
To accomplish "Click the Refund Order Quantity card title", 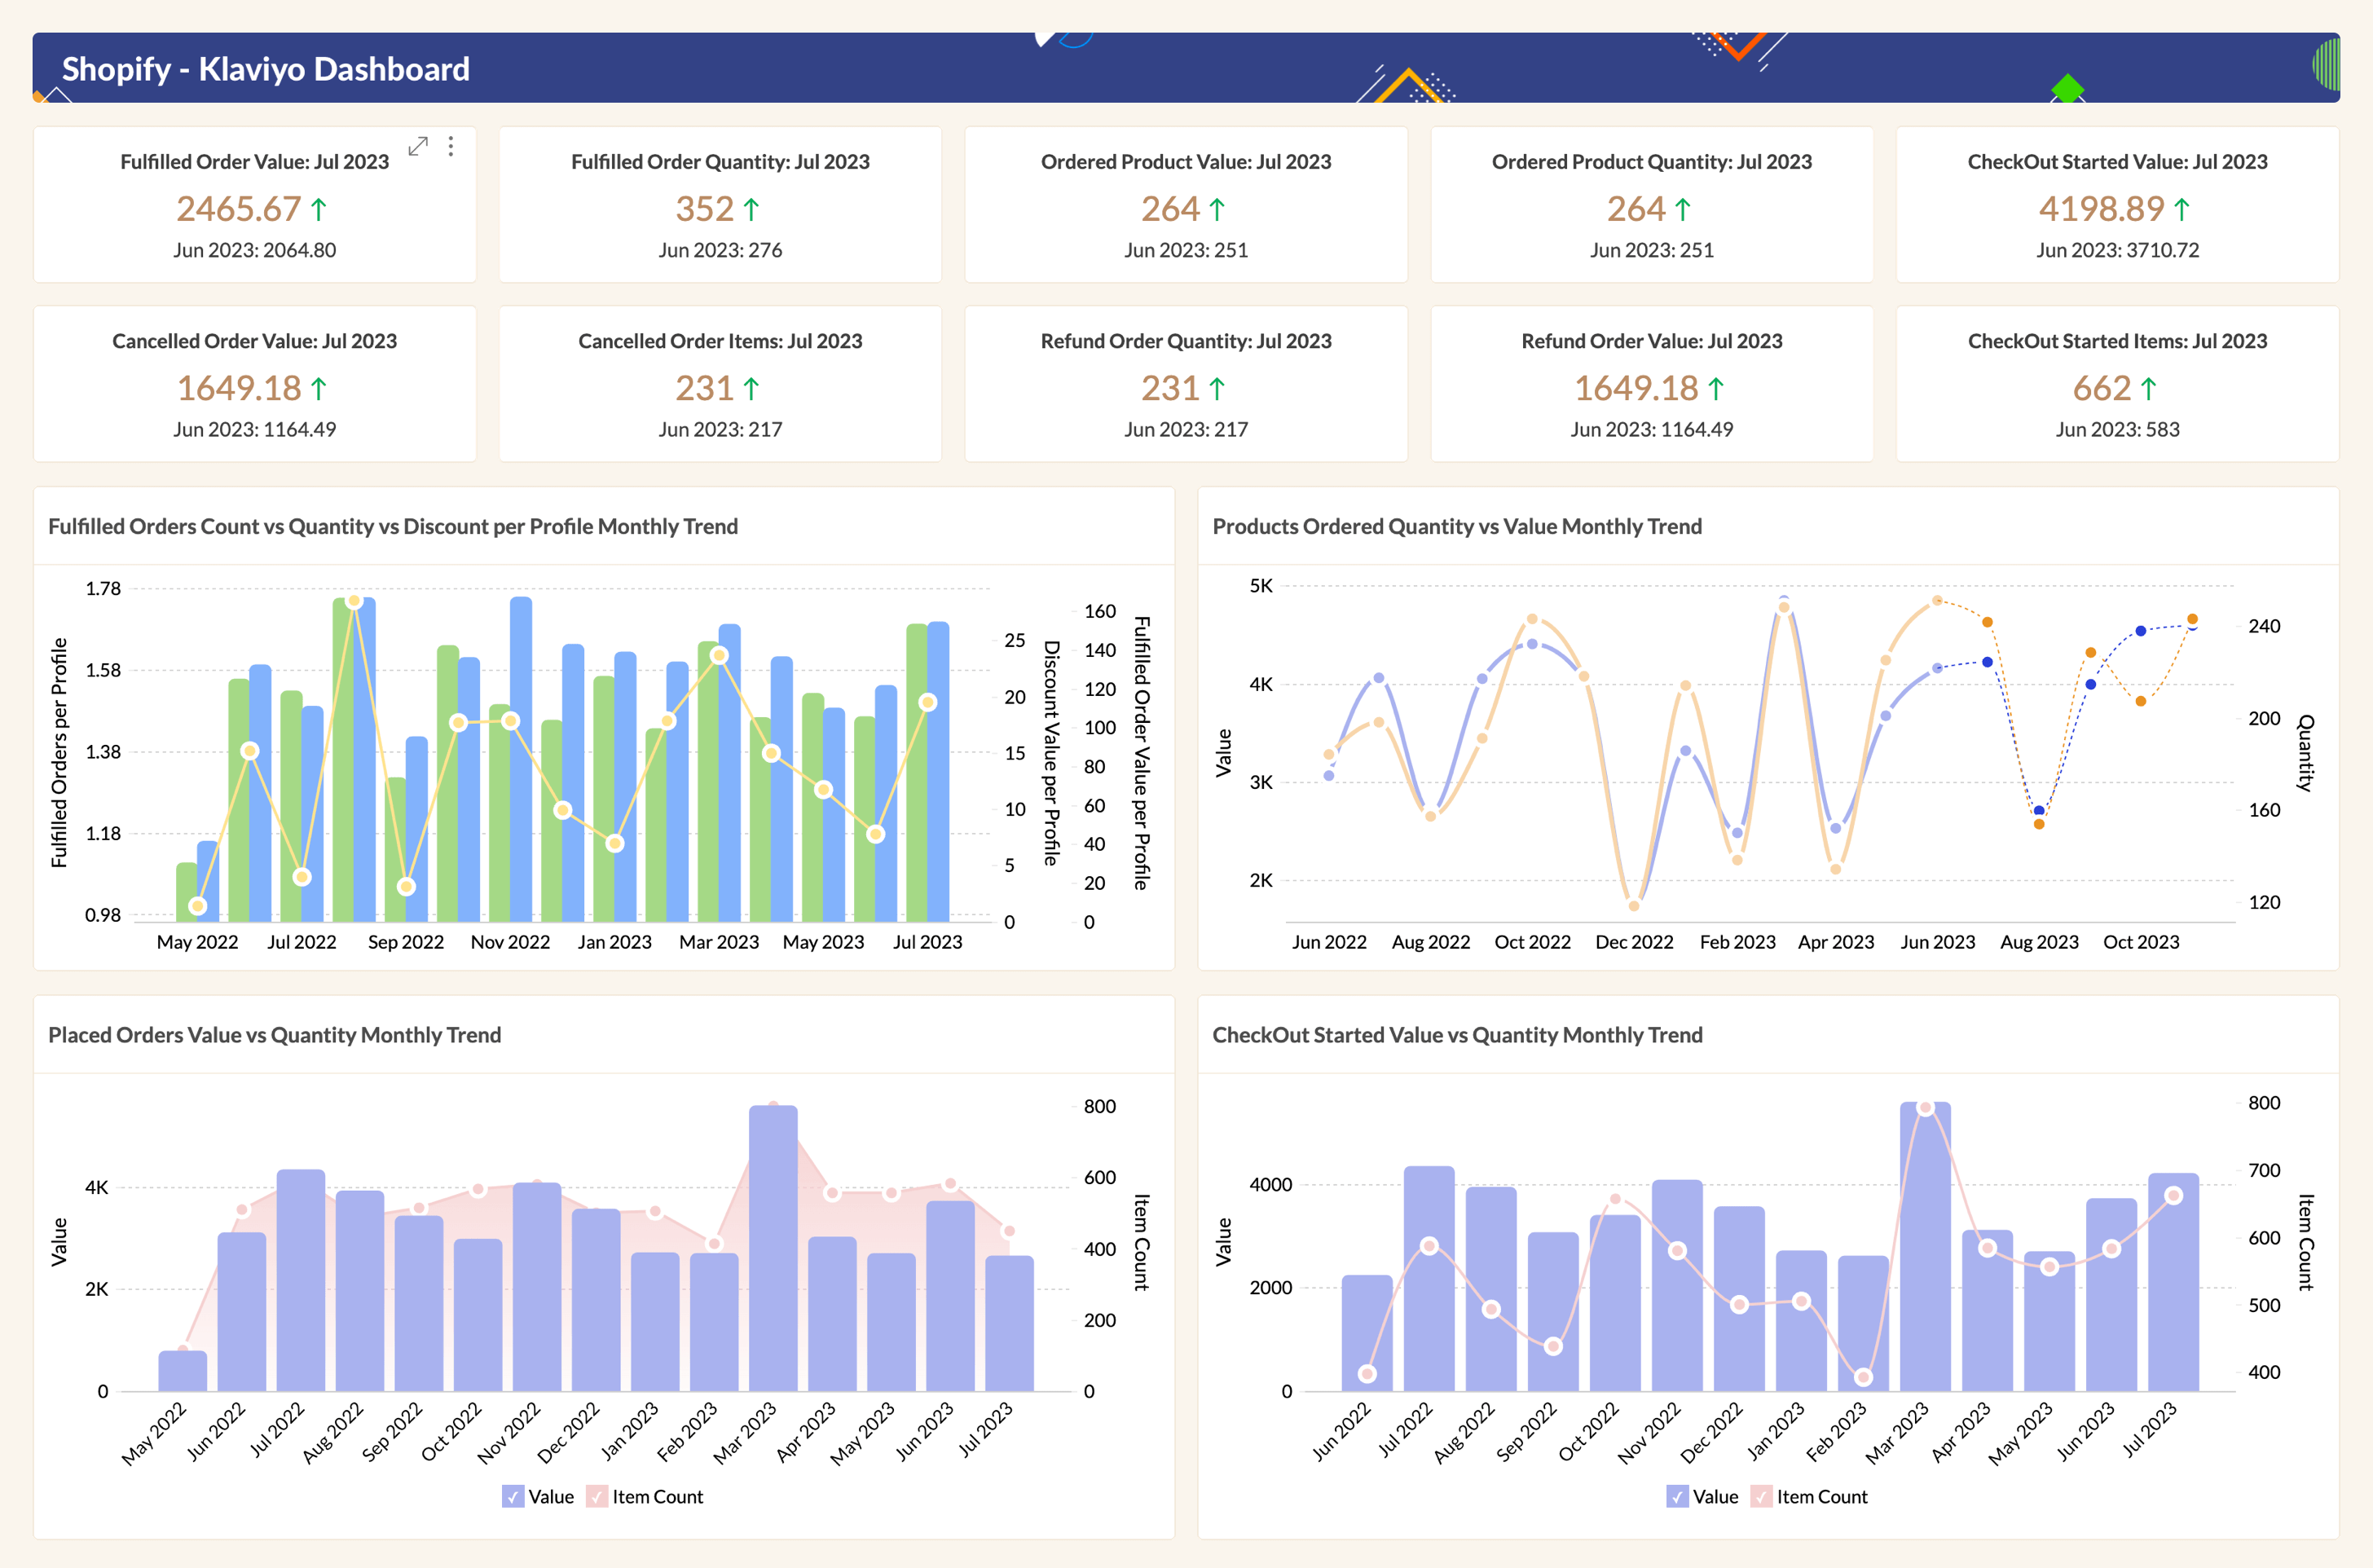I will [1186, 341].
